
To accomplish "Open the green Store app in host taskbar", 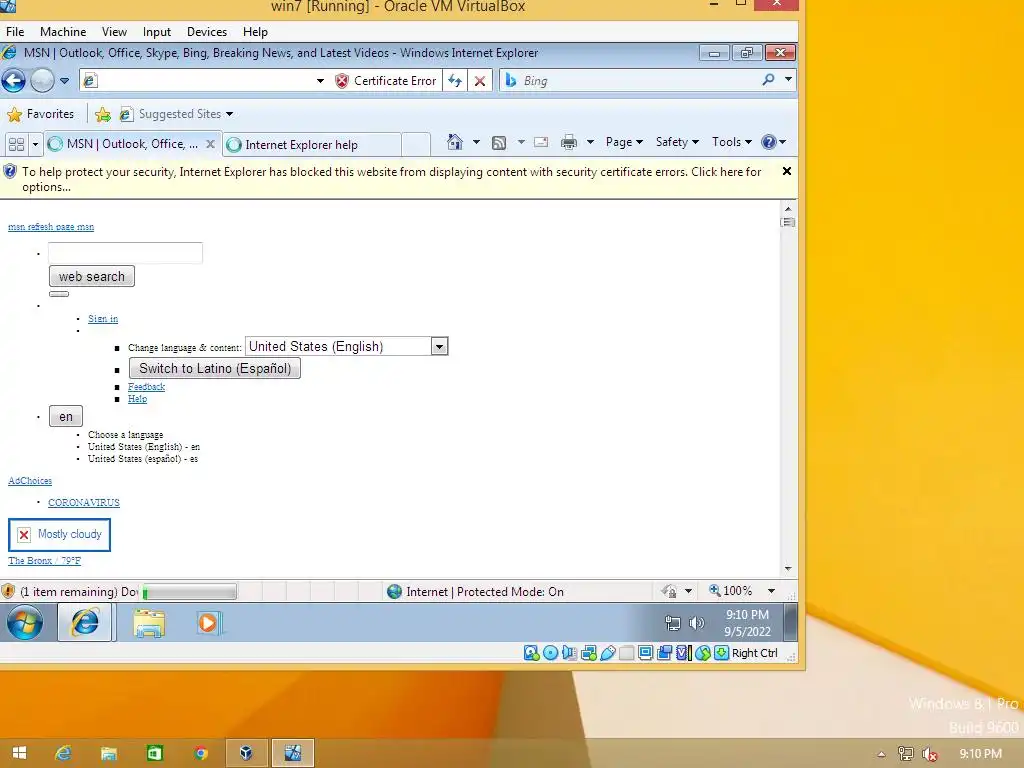I will click(155, 753).
